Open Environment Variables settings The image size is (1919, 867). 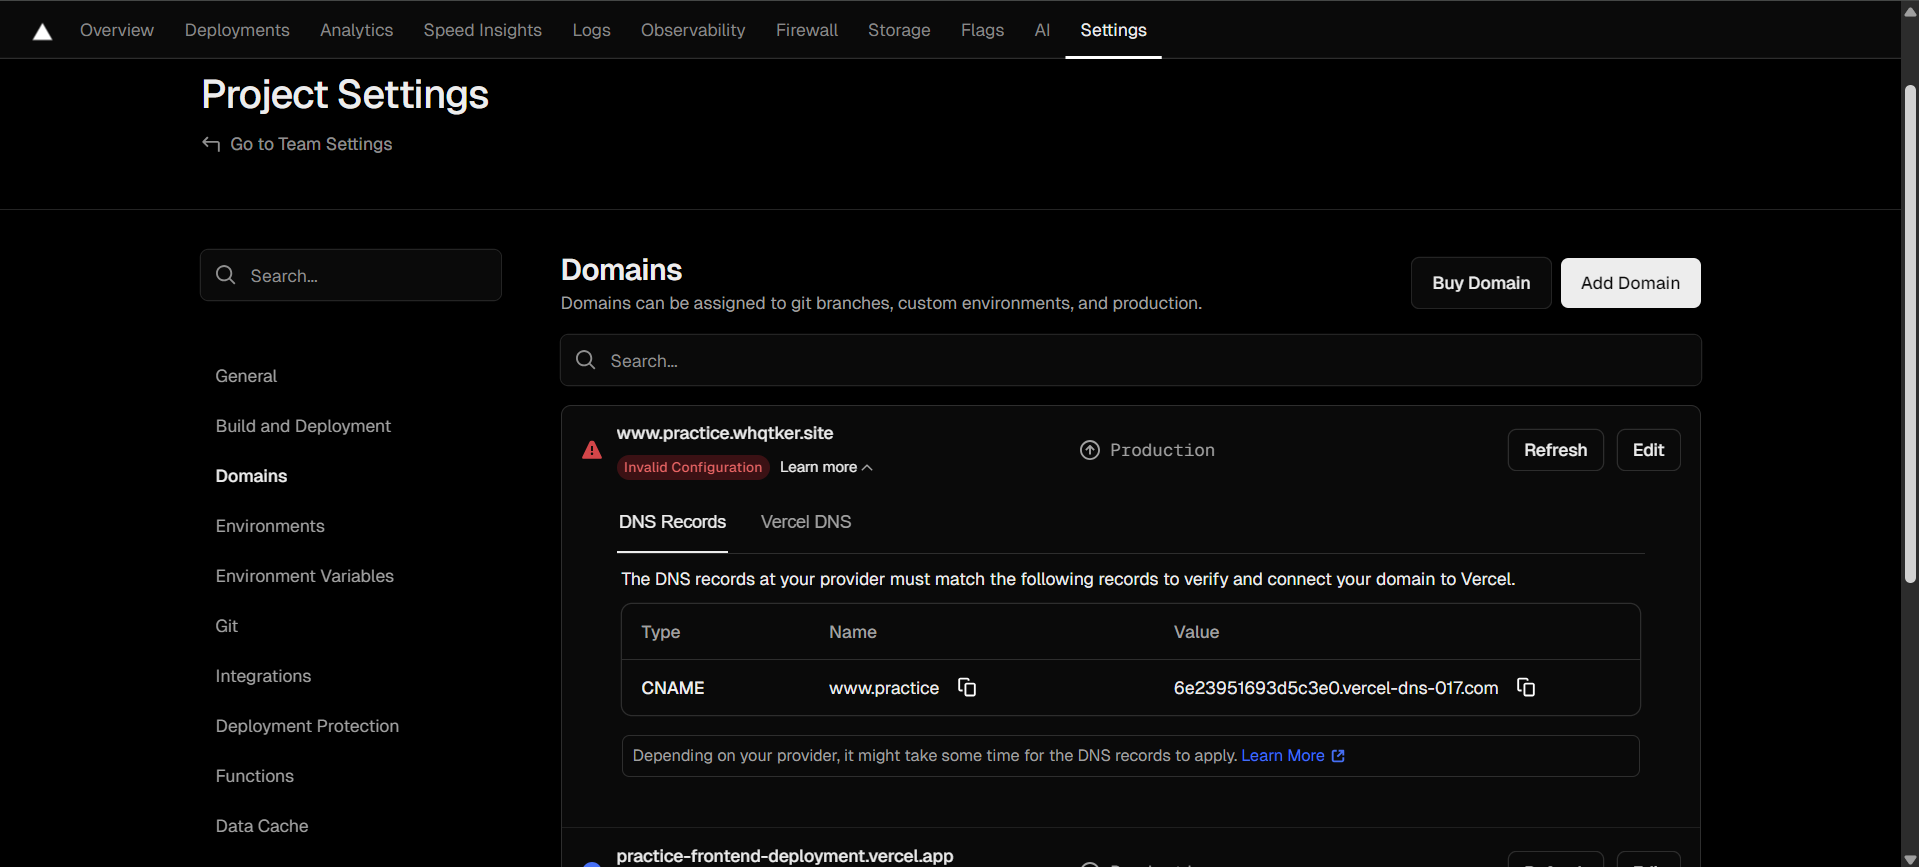[305, 576]
